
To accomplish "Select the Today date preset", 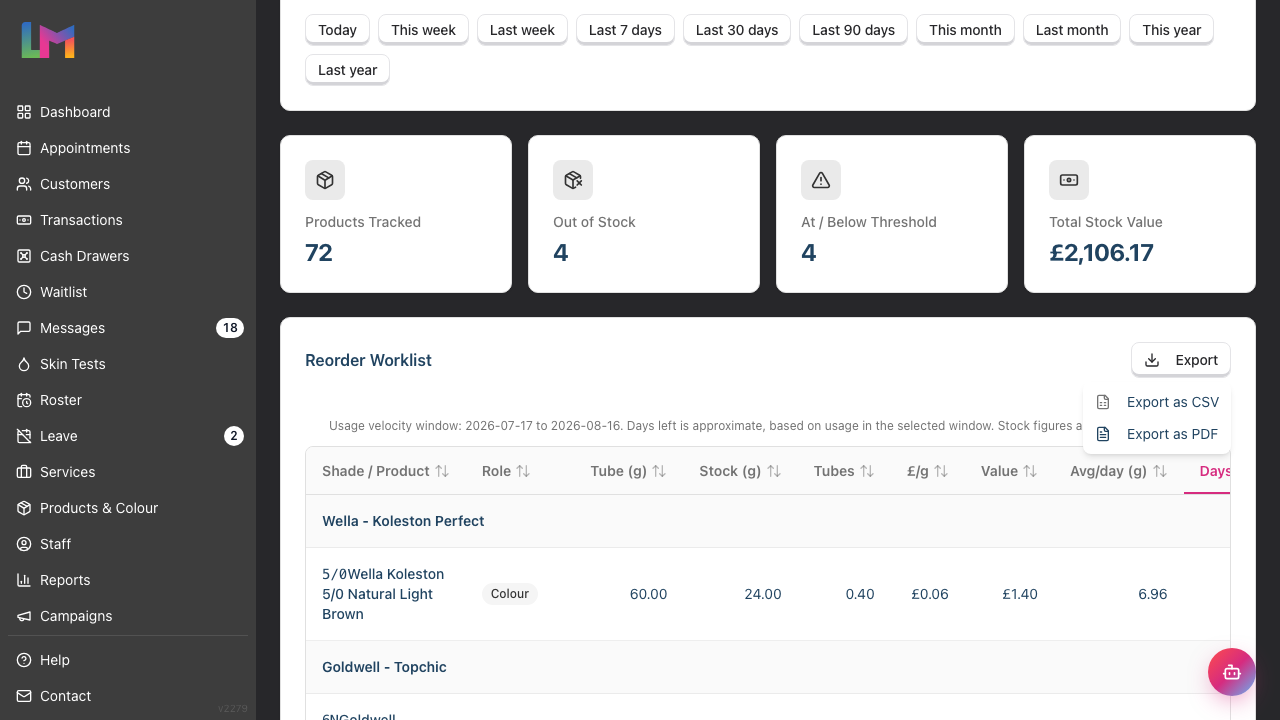I will point(337,30).
